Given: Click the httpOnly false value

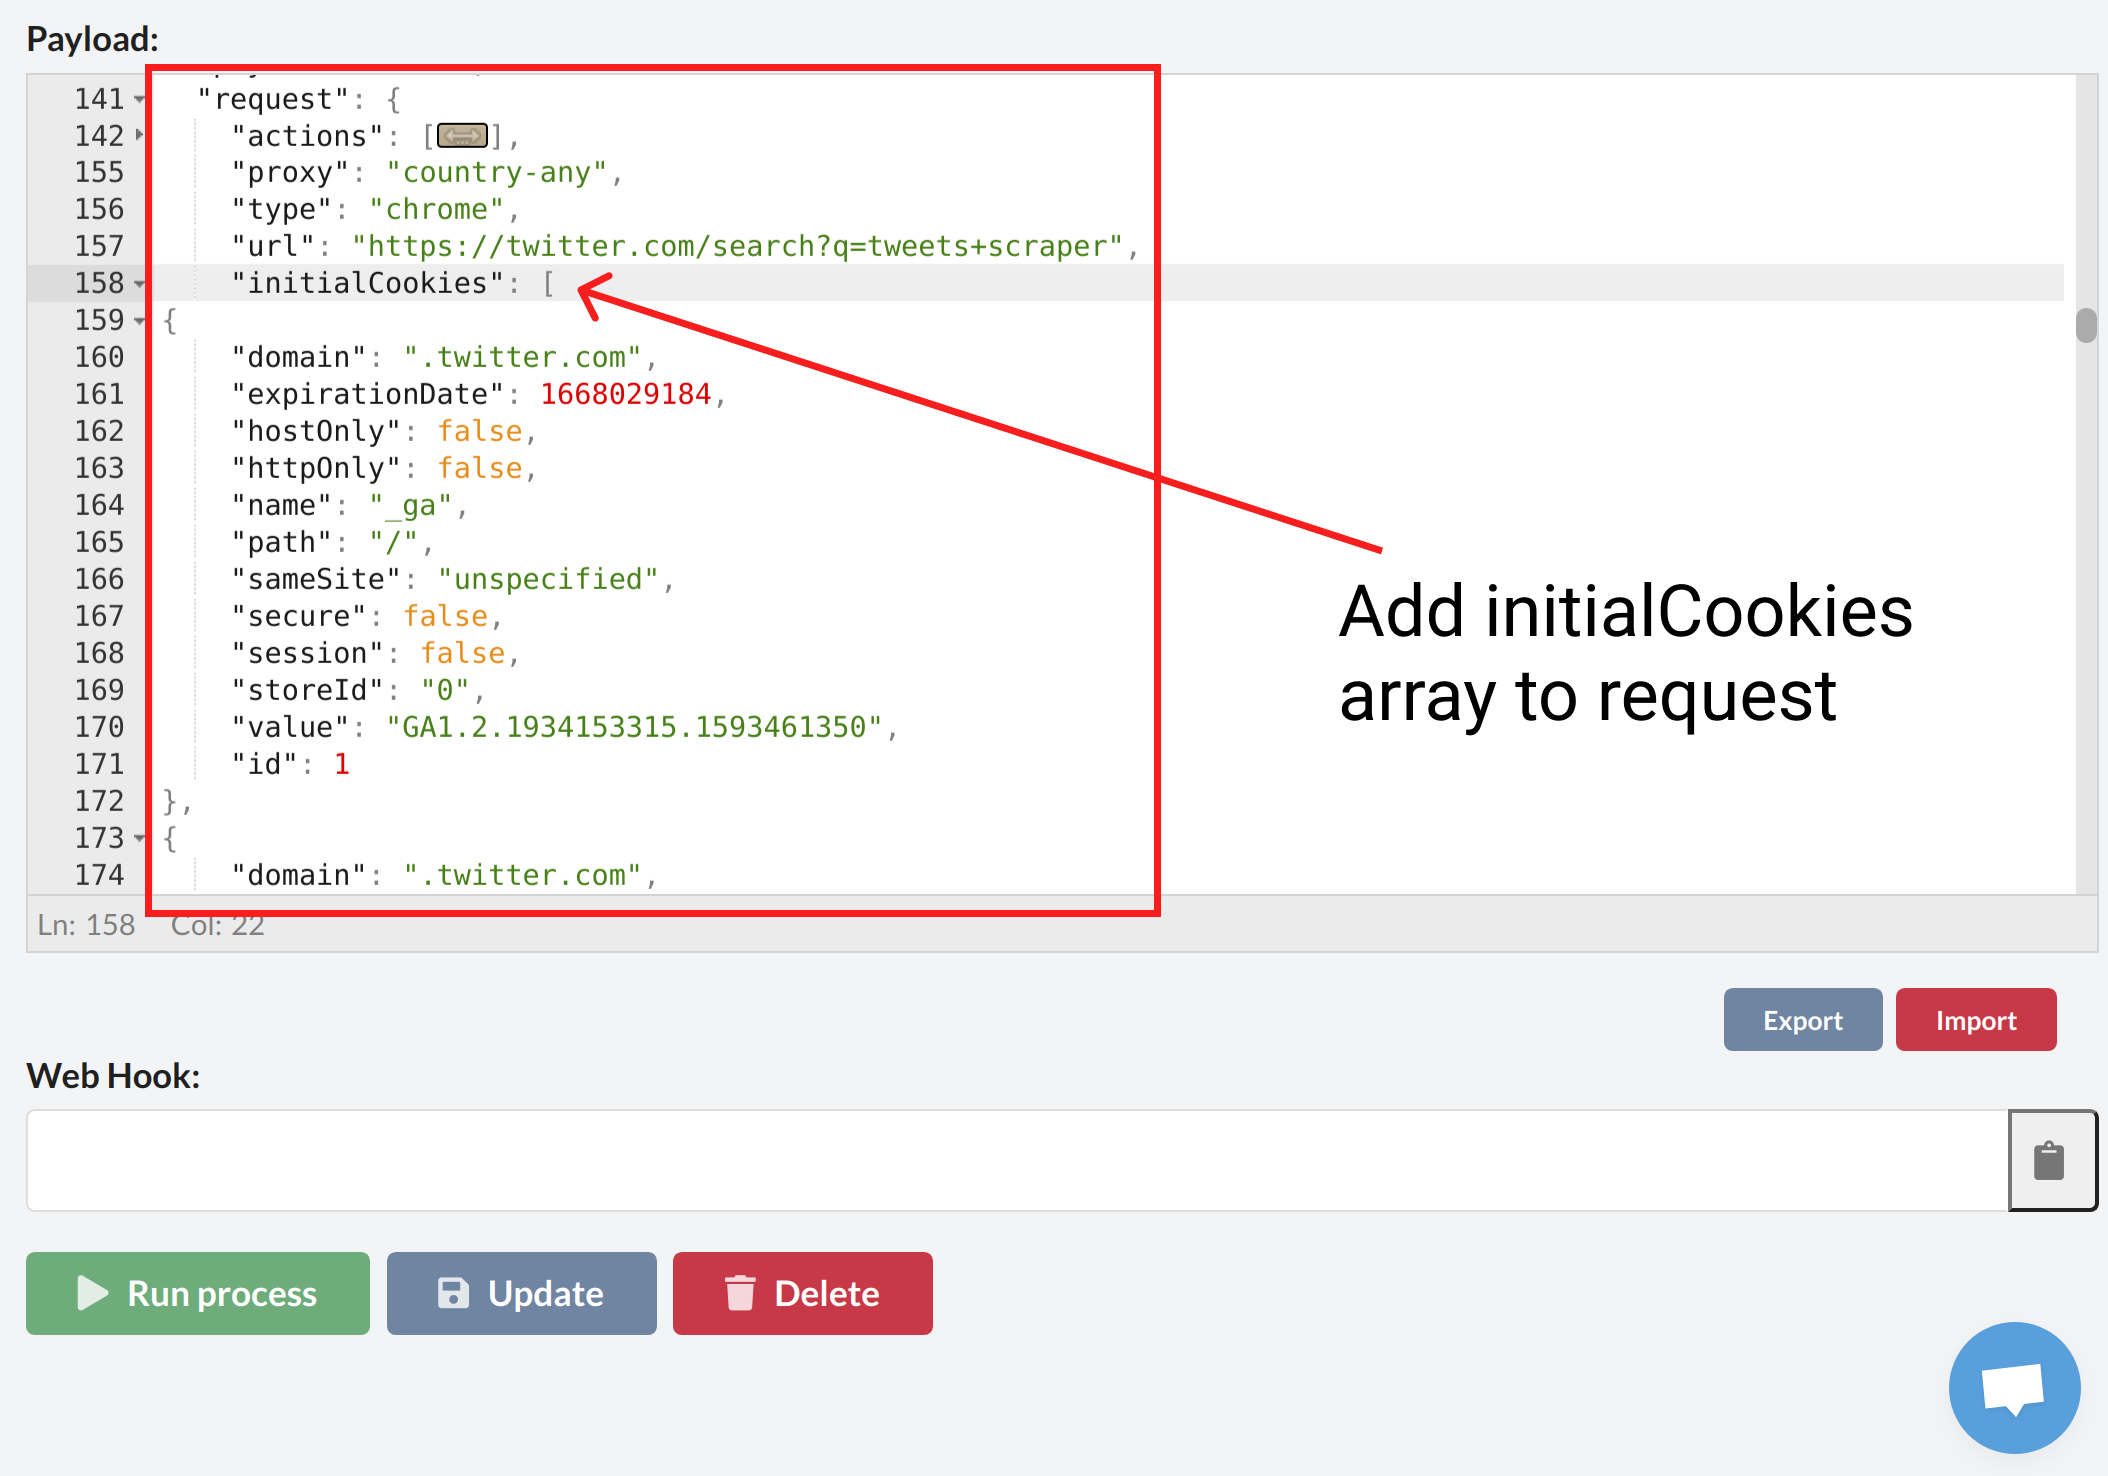Looking at the screenshot, I should tap(480, 469).
